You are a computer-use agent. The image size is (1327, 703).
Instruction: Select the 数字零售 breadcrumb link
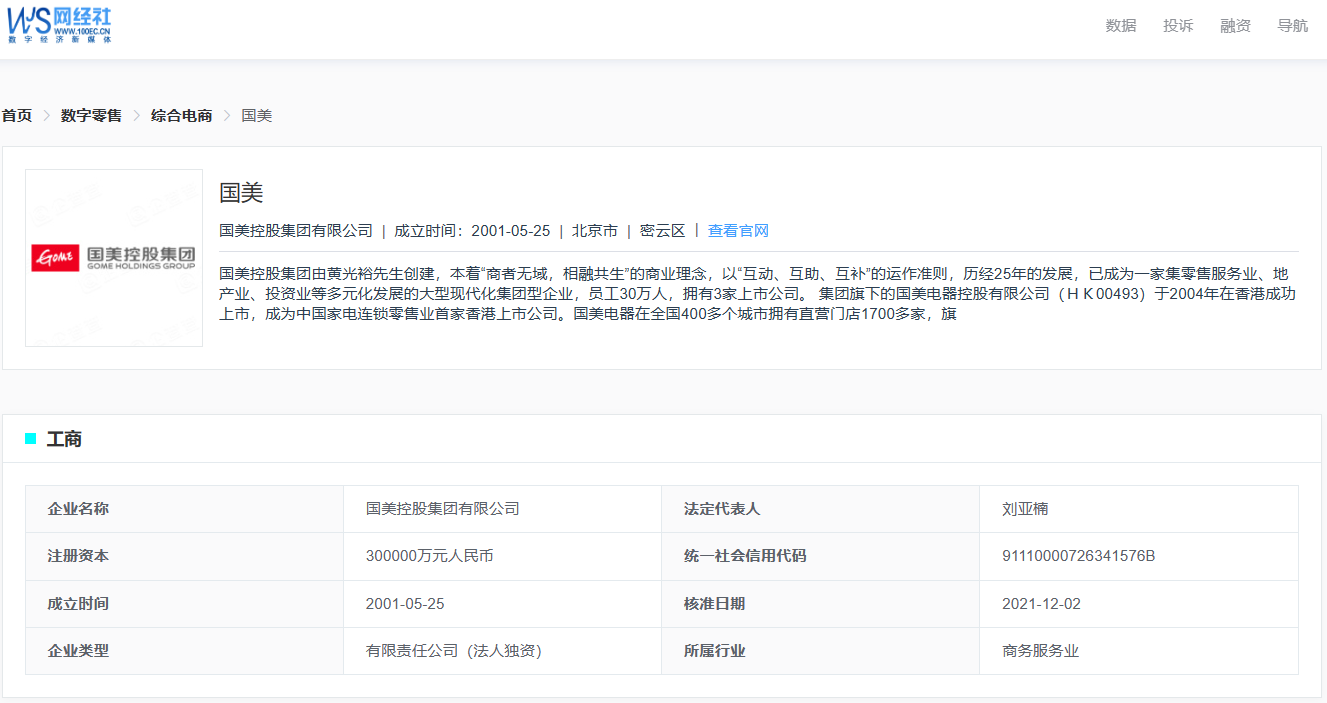[91, 116]
